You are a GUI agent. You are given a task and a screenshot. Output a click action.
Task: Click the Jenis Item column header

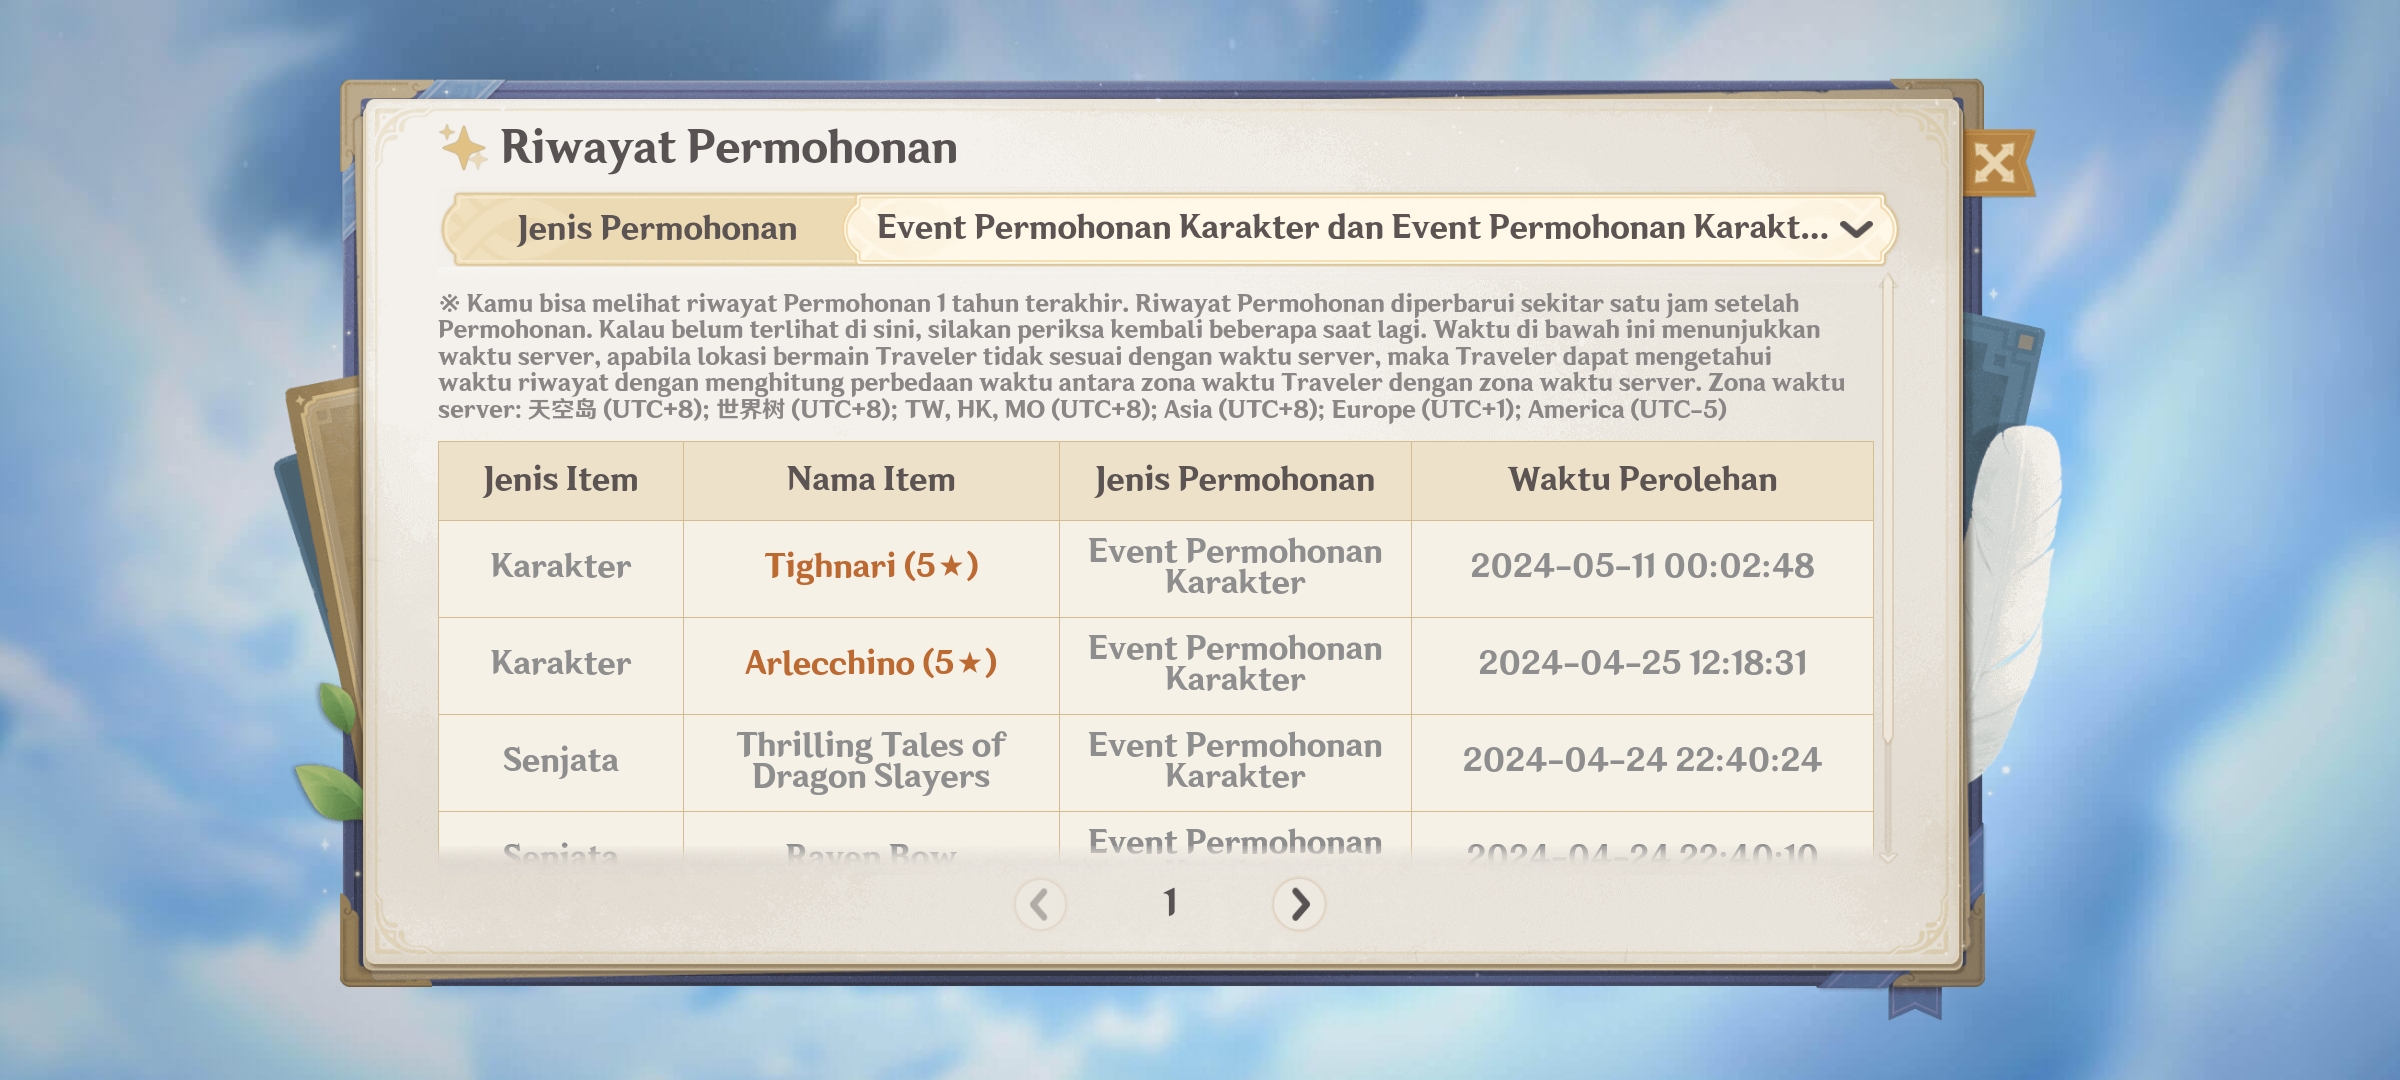(560, 480)
